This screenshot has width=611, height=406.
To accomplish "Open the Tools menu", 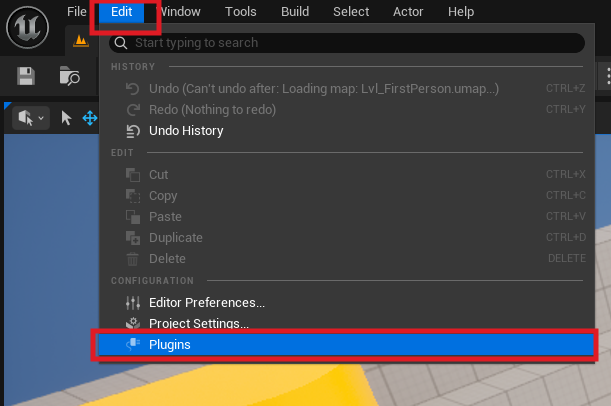I will click(x=240, y=12).
